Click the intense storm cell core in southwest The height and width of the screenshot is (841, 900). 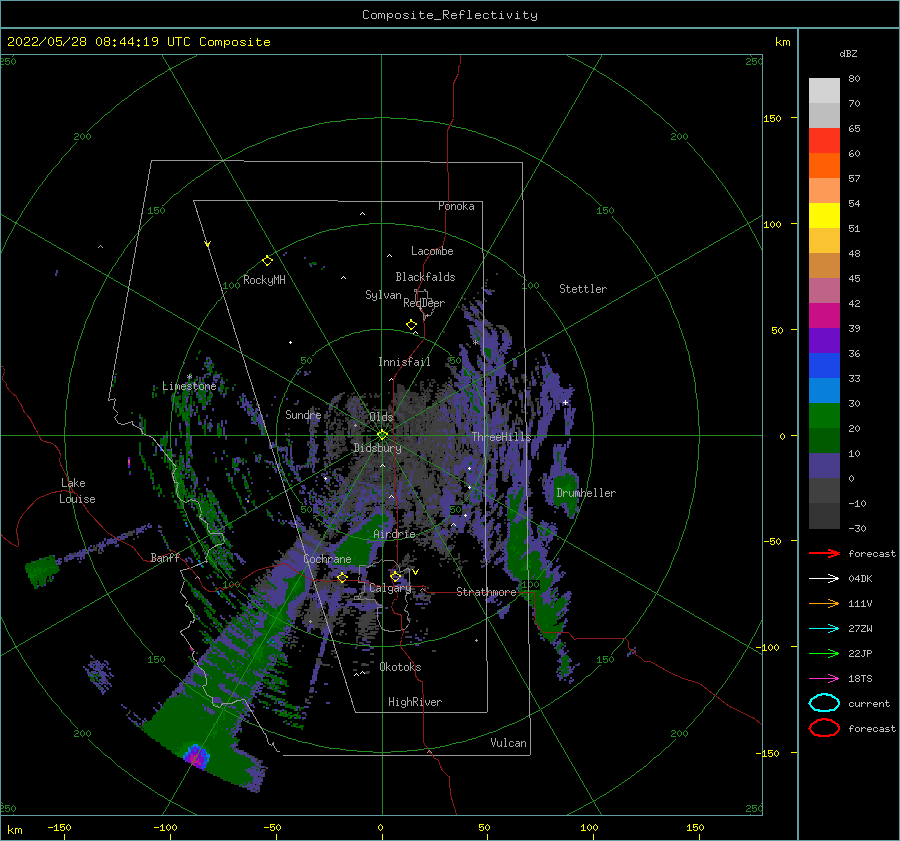tap(196, 757)
